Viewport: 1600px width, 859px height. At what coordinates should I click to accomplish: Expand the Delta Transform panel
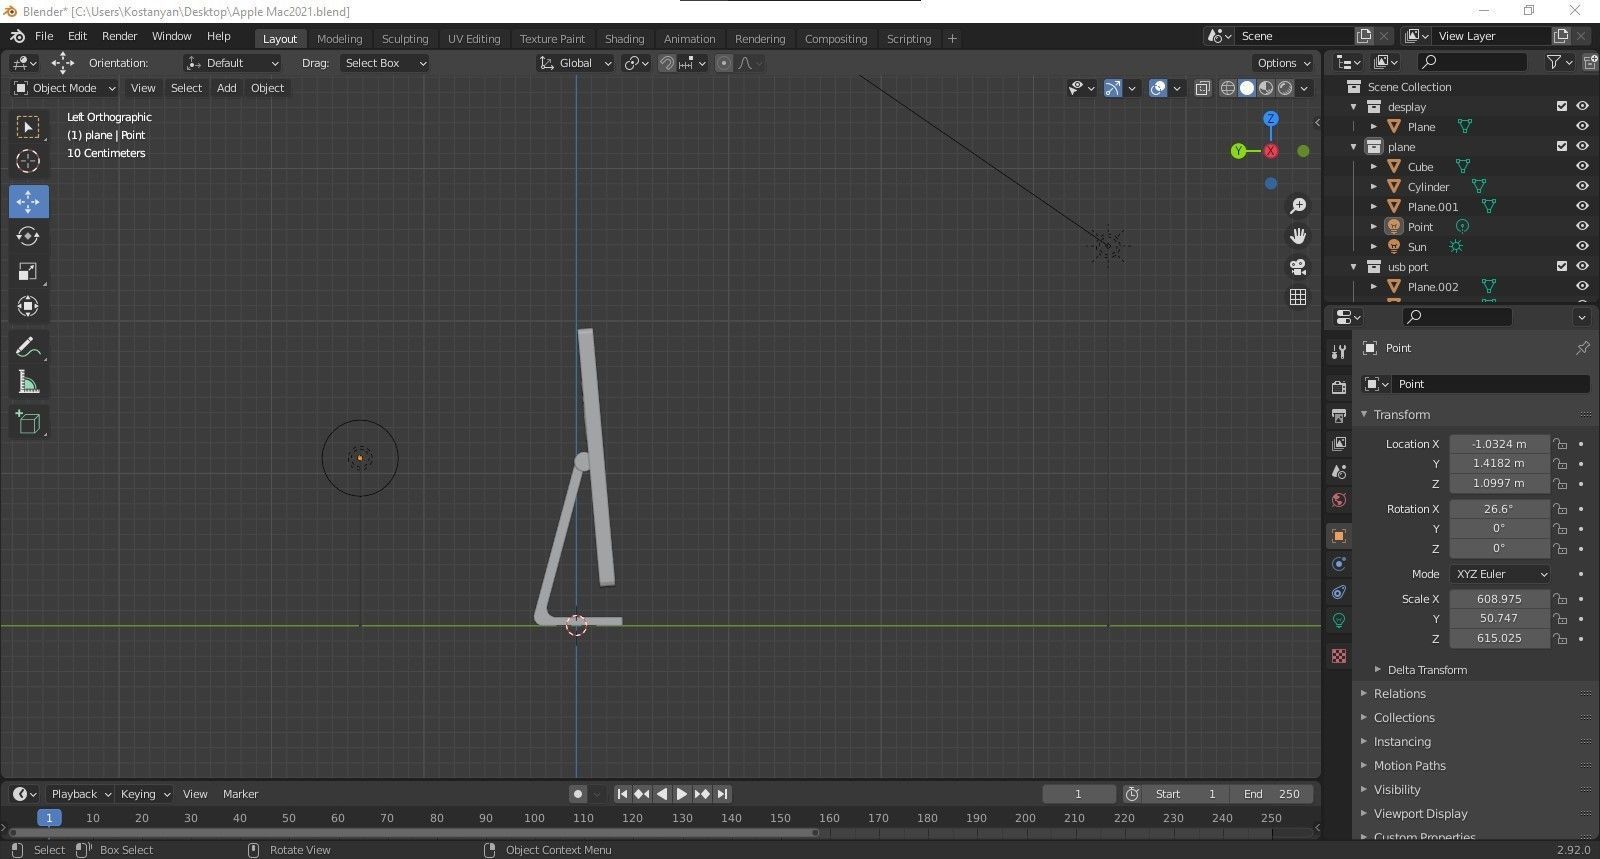(1427, 670)
